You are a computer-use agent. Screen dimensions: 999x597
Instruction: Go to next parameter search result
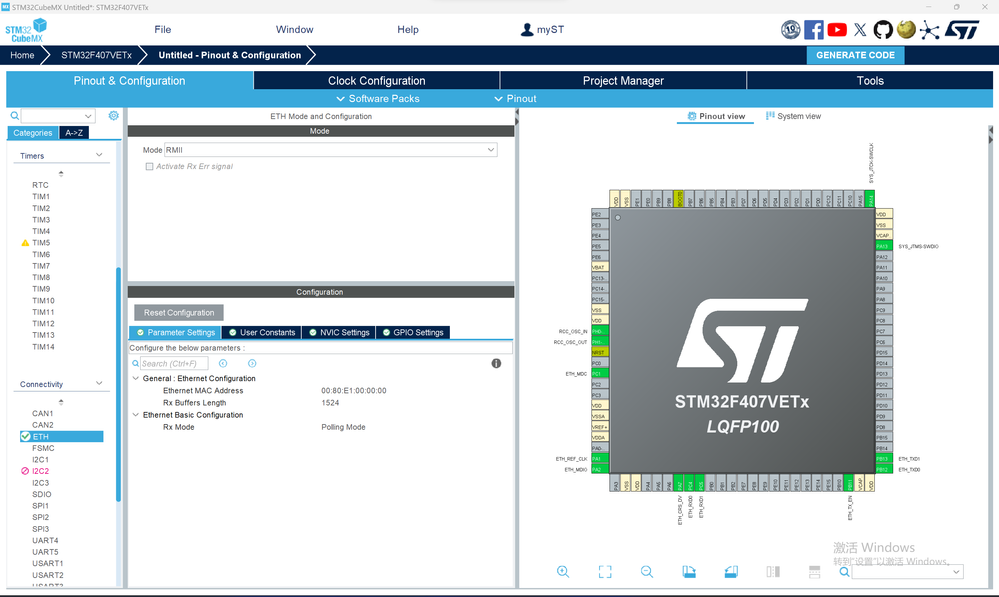pos(252,363)
